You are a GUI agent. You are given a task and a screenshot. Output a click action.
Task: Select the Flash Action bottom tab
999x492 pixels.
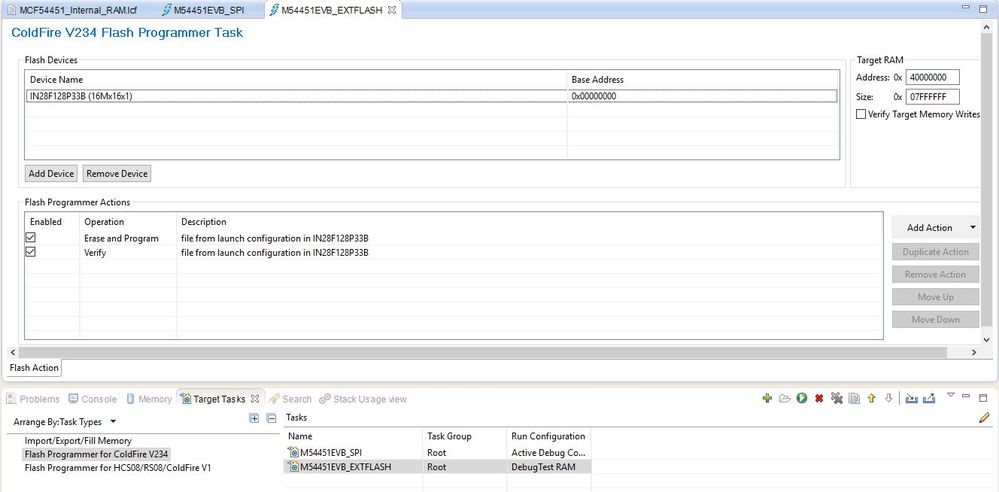(x=34, y=368)
